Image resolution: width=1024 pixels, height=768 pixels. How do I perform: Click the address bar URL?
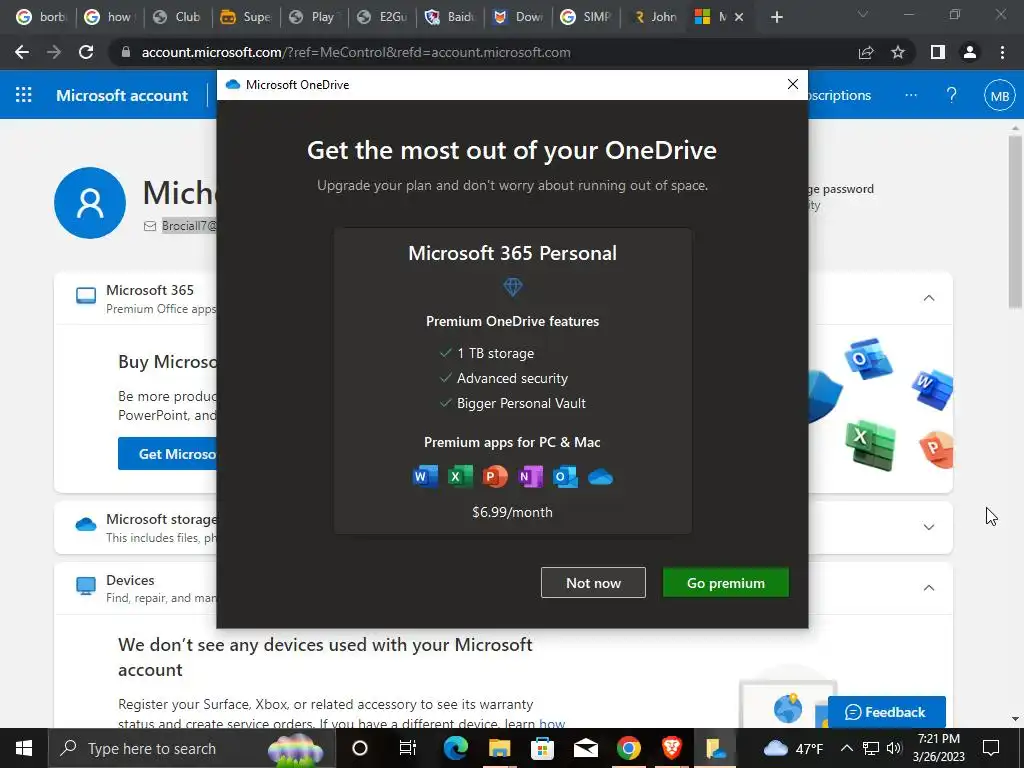click(356, 52)
